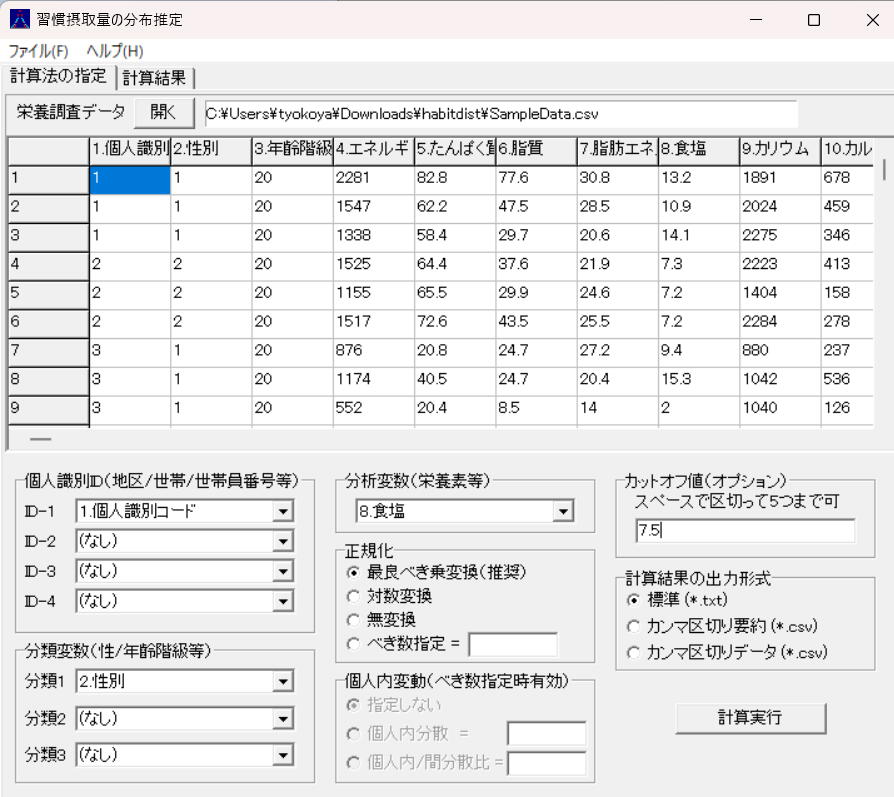Switch to the 計算結果 tab
Screen dimensions: 894x797
tap(156, 78)
